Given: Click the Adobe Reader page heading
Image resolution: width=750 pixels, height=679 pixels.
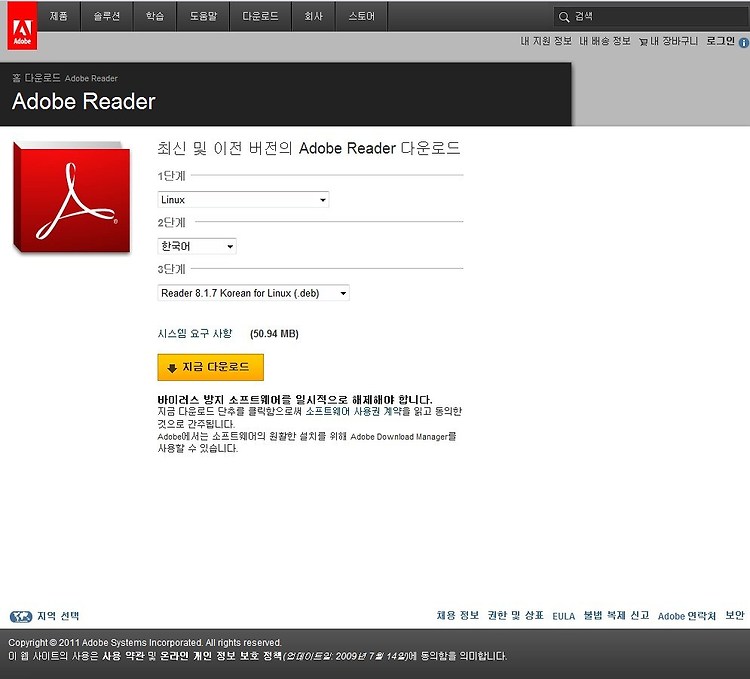Looking at the screenshot, I should point(84,101).
